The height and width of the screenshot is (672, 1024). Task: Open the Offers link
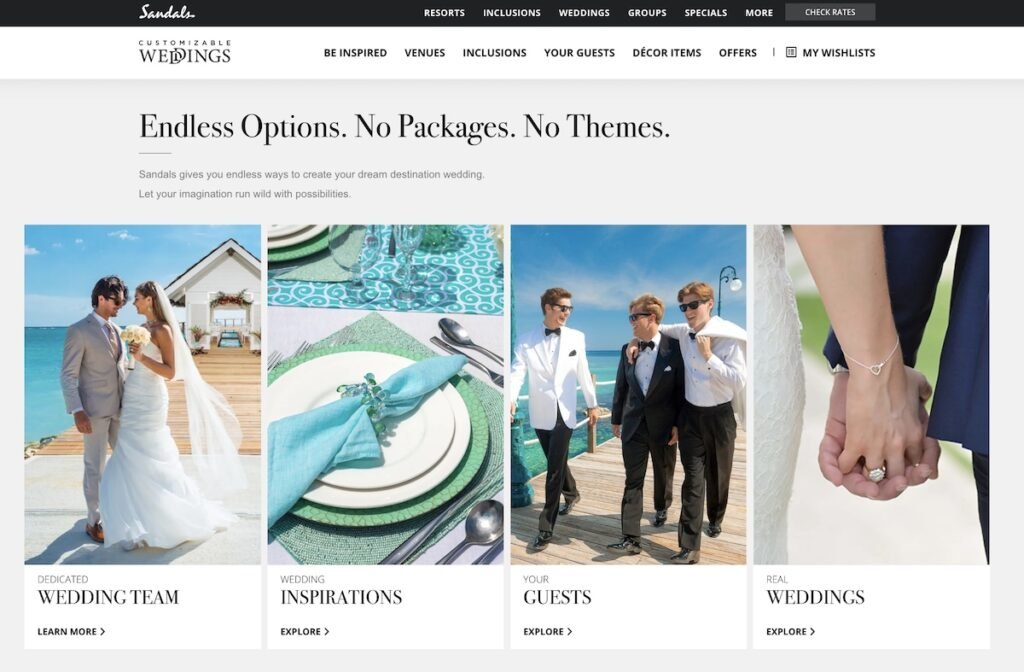[738, 53]
